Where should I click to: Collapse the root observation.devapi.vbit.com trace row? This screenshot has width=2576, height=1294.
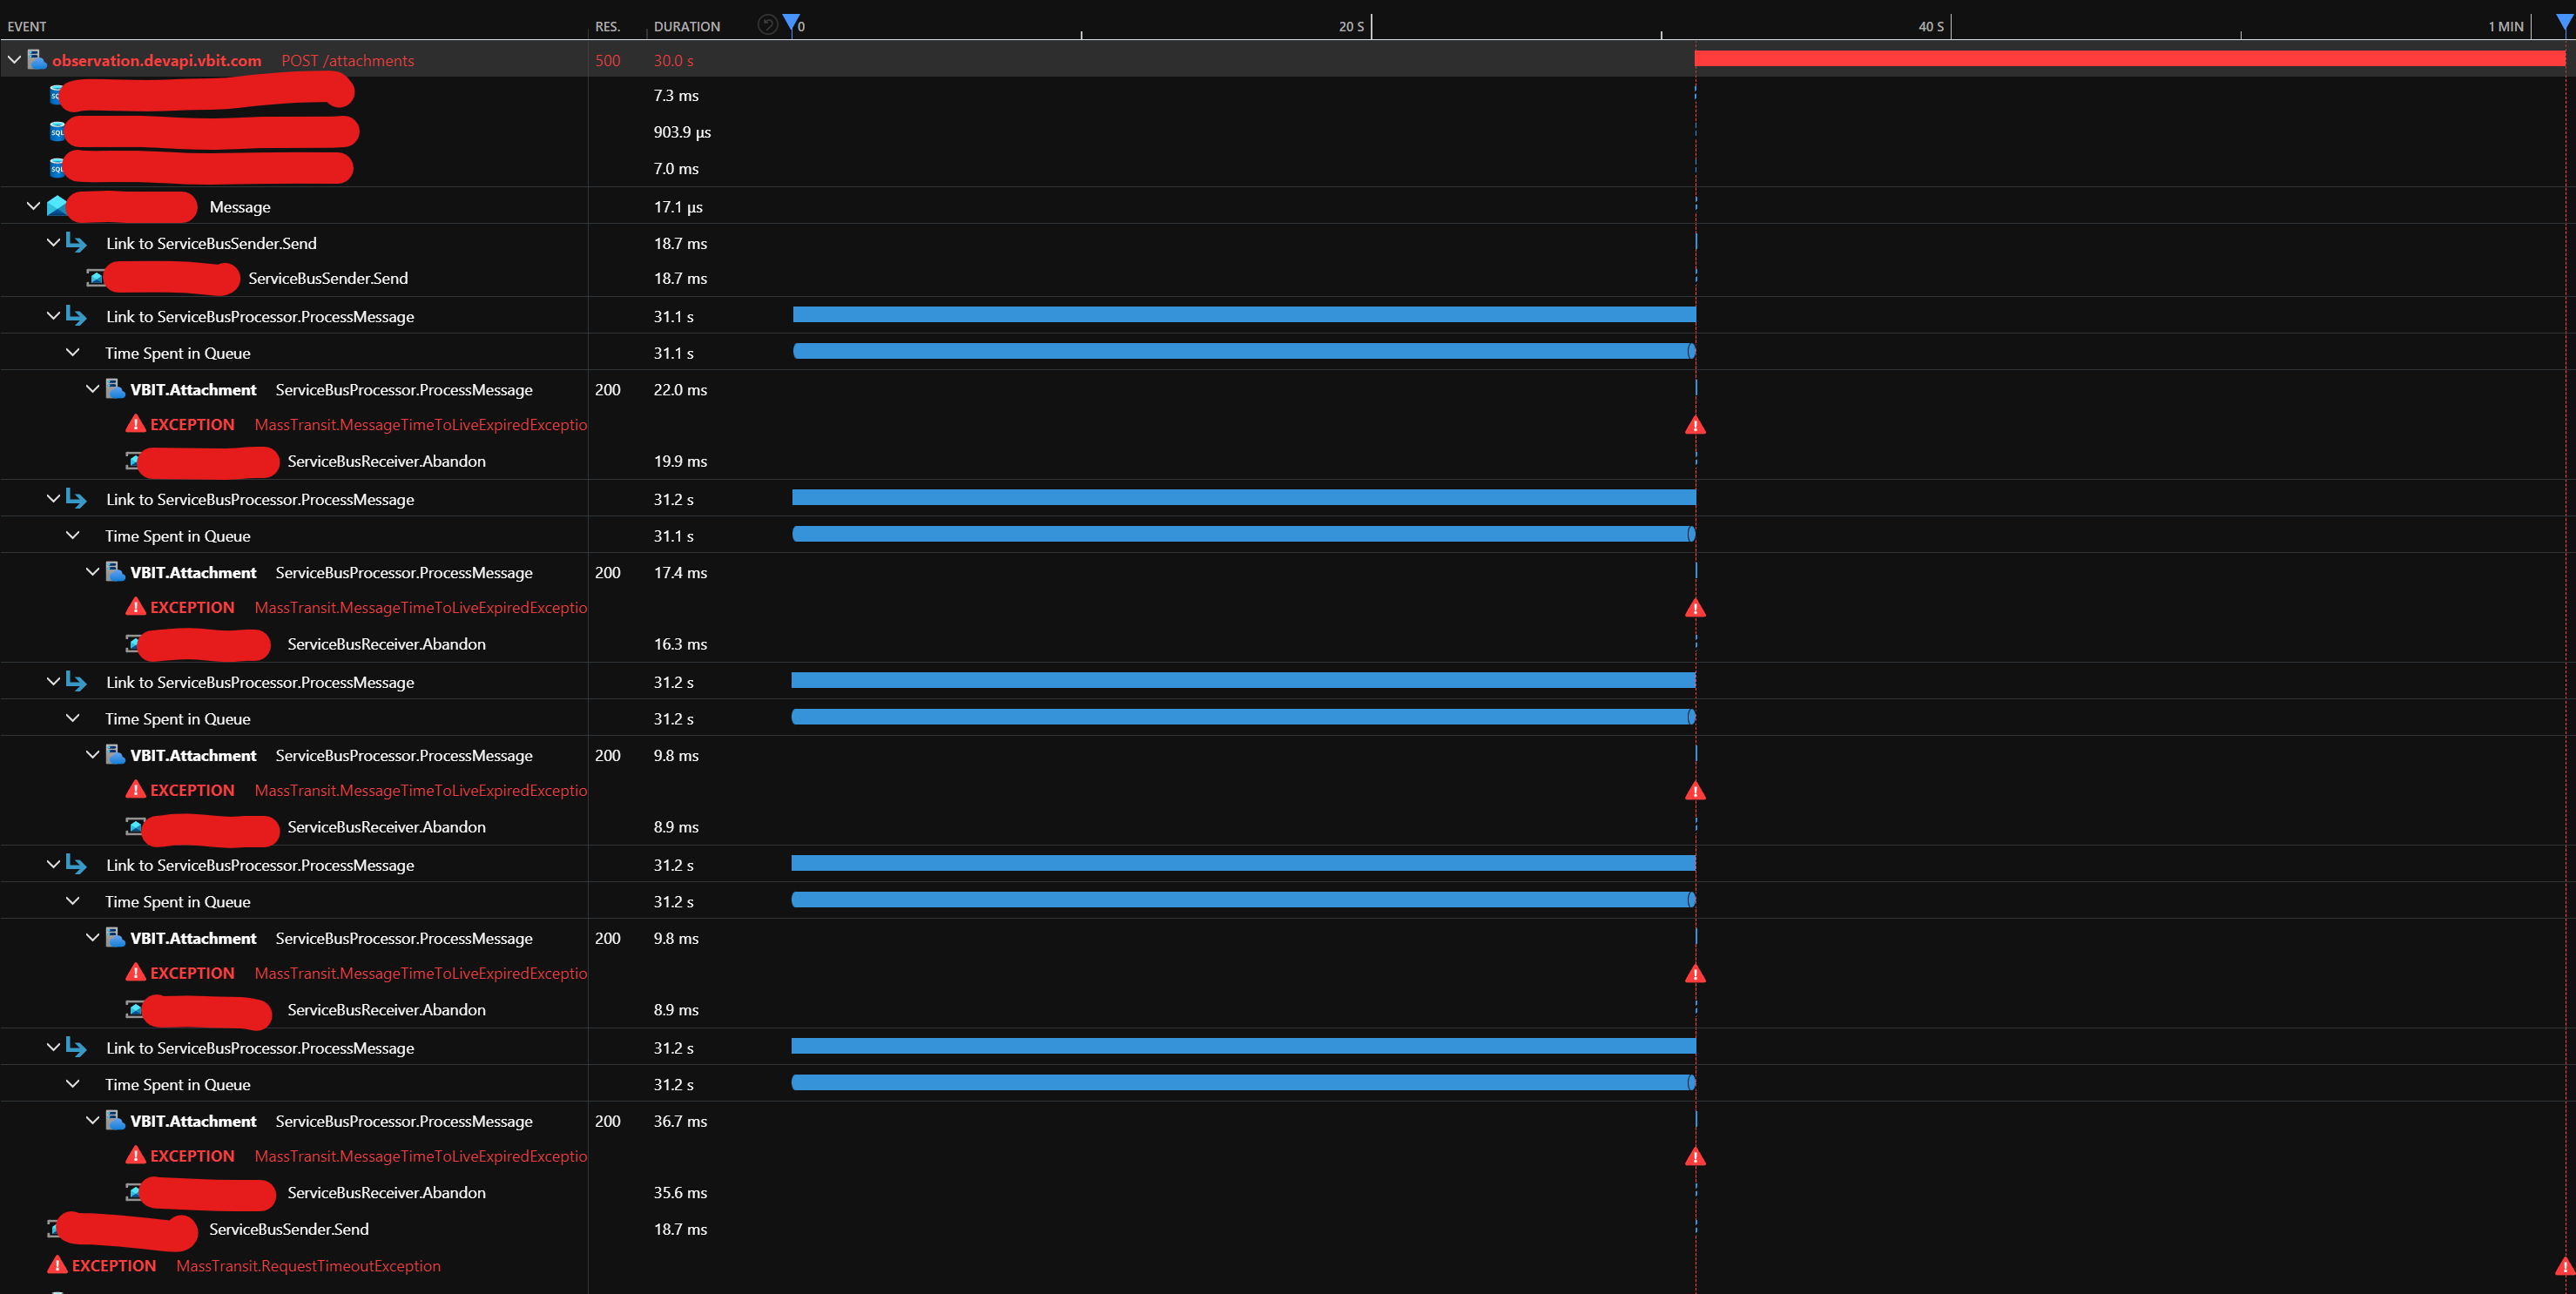click(x=14, y=59)
